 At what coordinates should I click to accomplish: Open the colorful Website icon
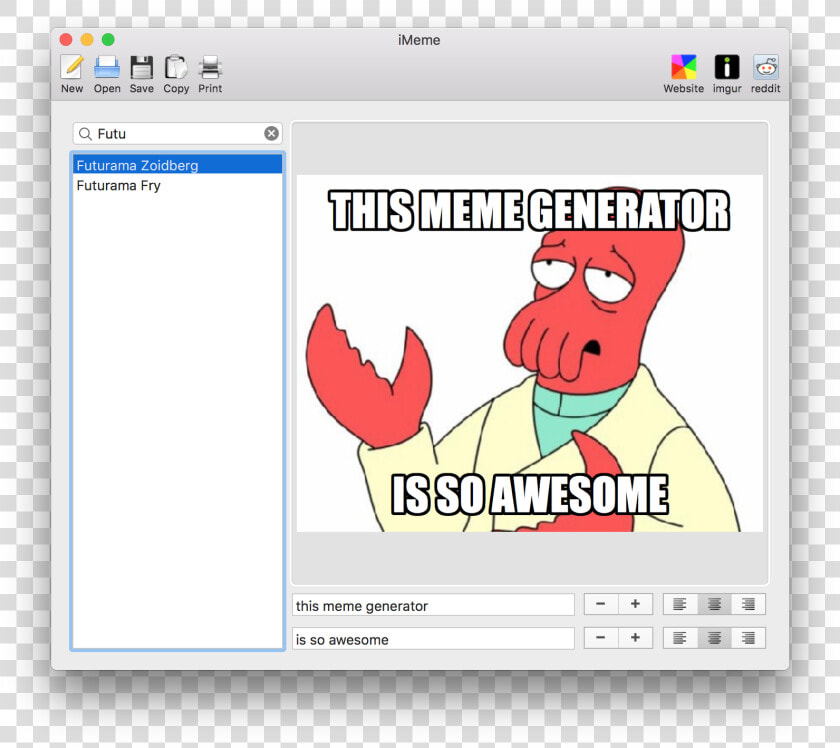click(x=684, y=67)
